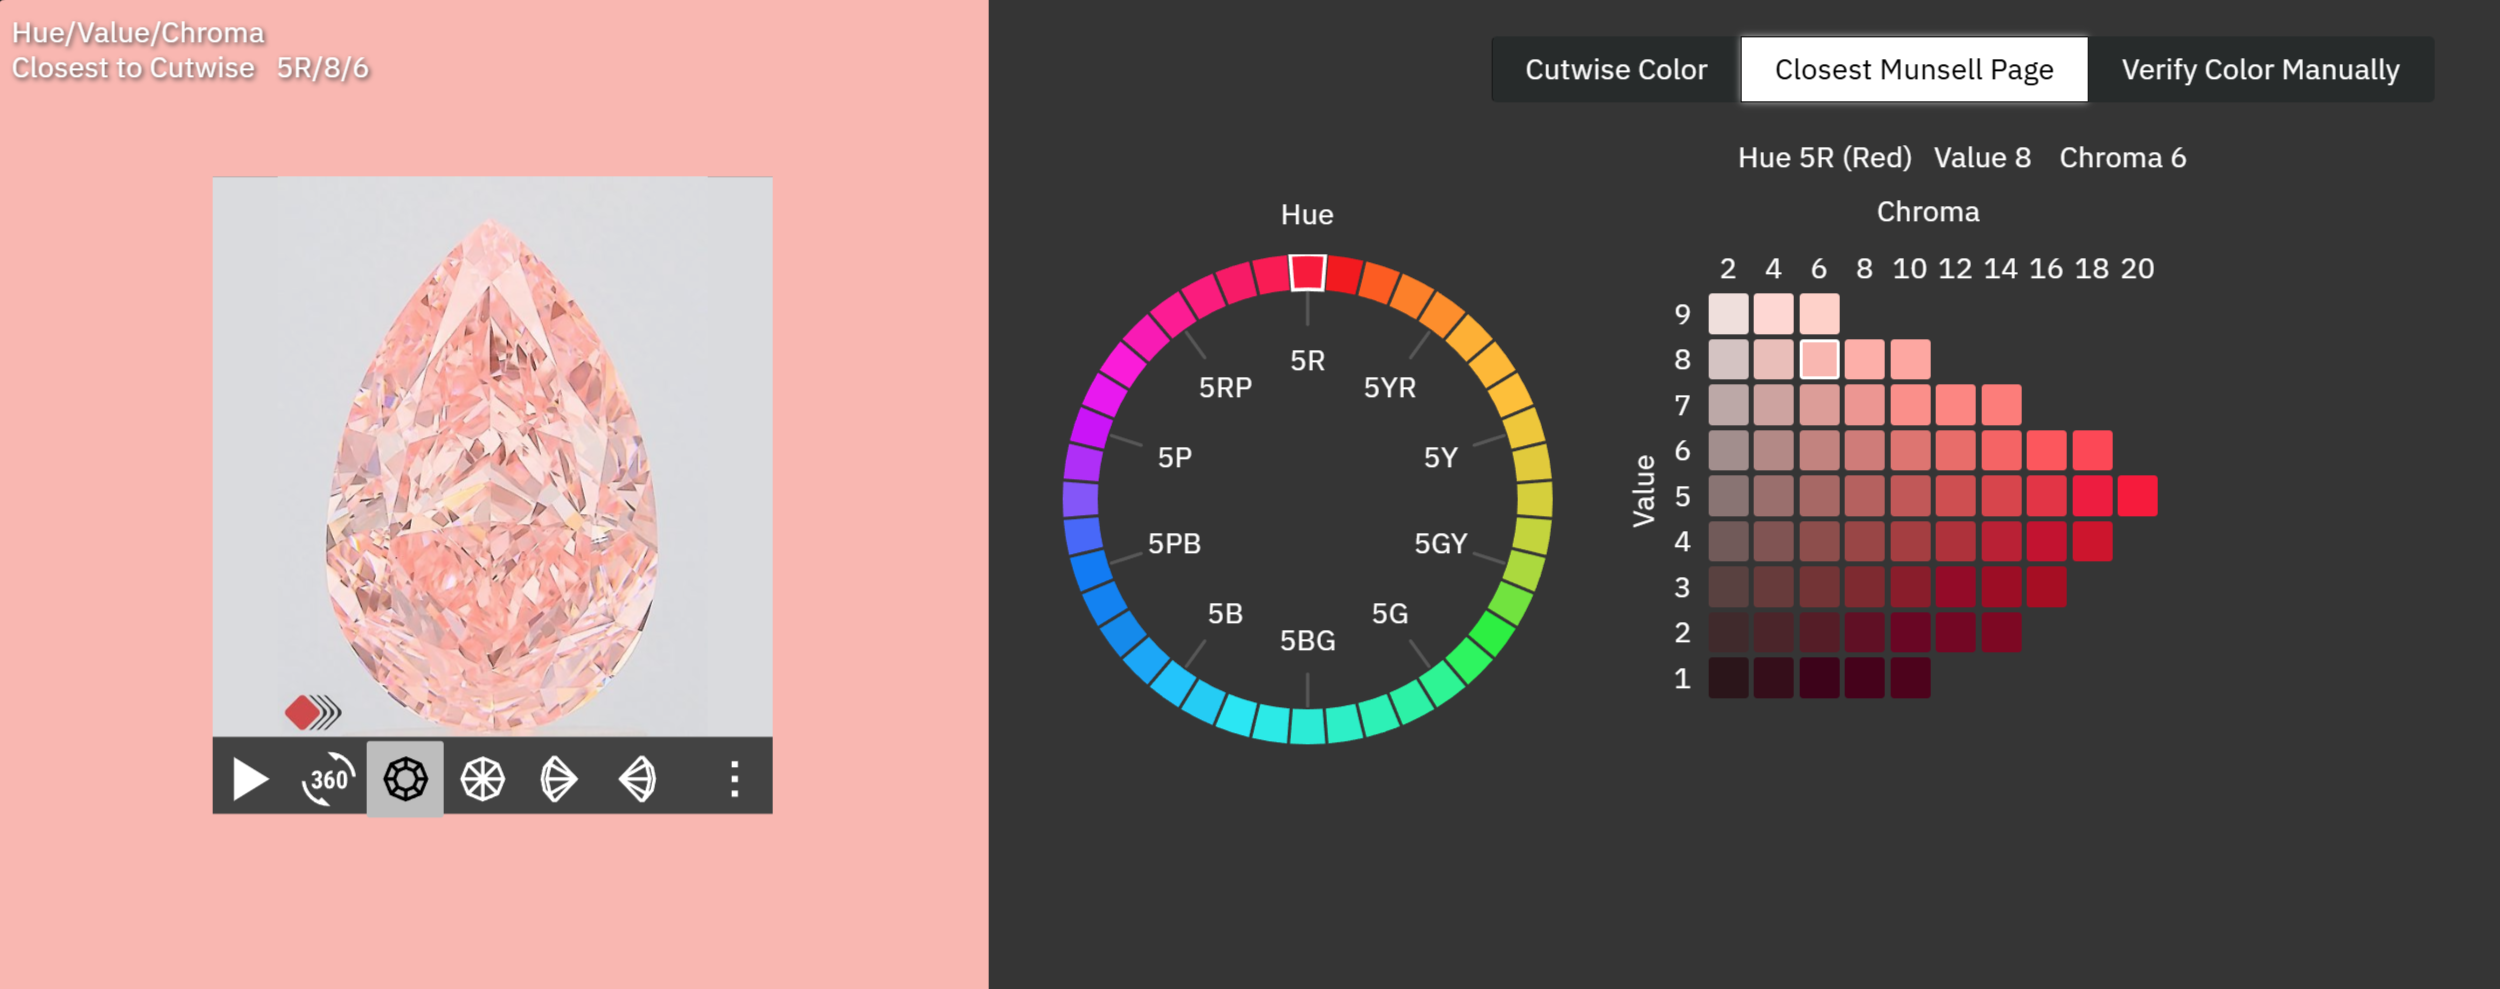Image resolution: width=2500 pixels, height=989 pixels.
Task: Select the outlined 5R hue on the wheel
Action: (x=1307, y=272)
